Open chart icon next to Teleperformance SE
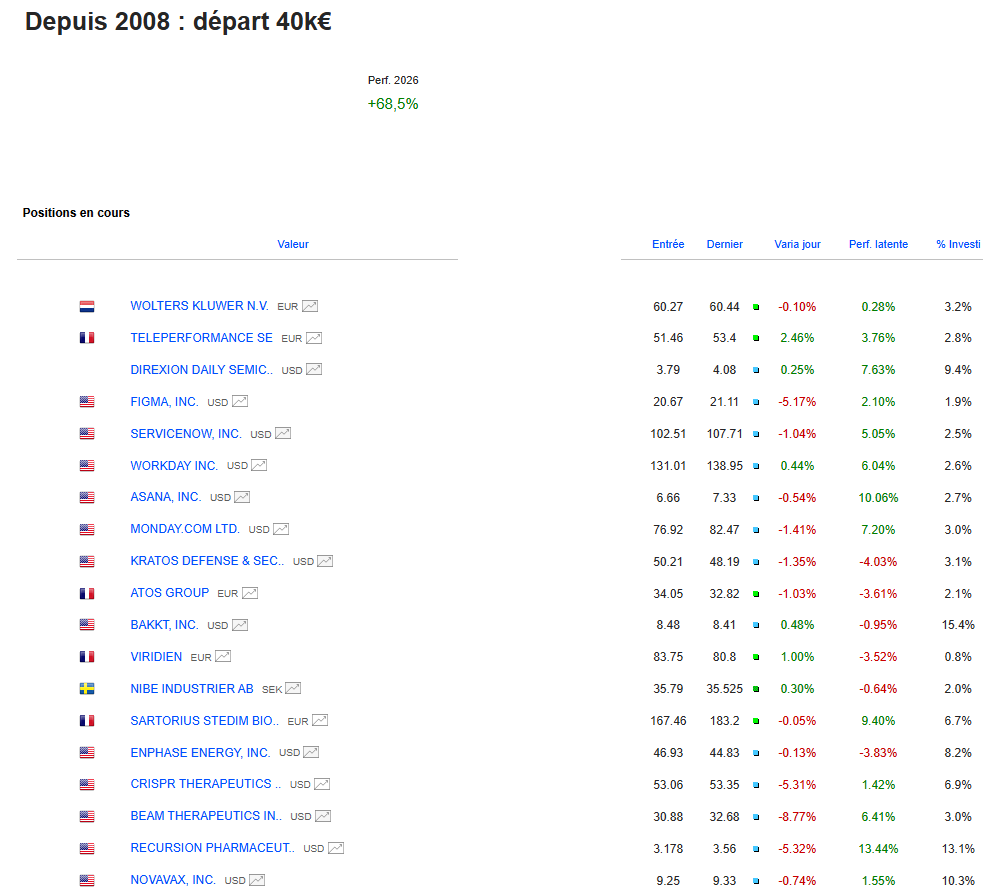This screenshot has width=983, height=896. (313, 338)
